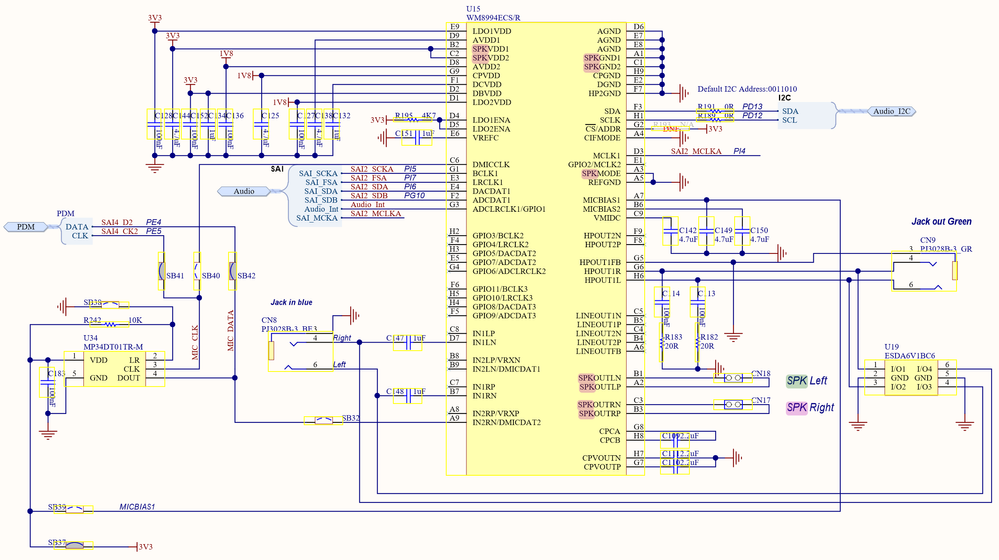Image resolution: width=999 pixels, height=560 pixels.
Task: Click the Audio_I2C off-sheet port symbol
Action: point(892,111)
